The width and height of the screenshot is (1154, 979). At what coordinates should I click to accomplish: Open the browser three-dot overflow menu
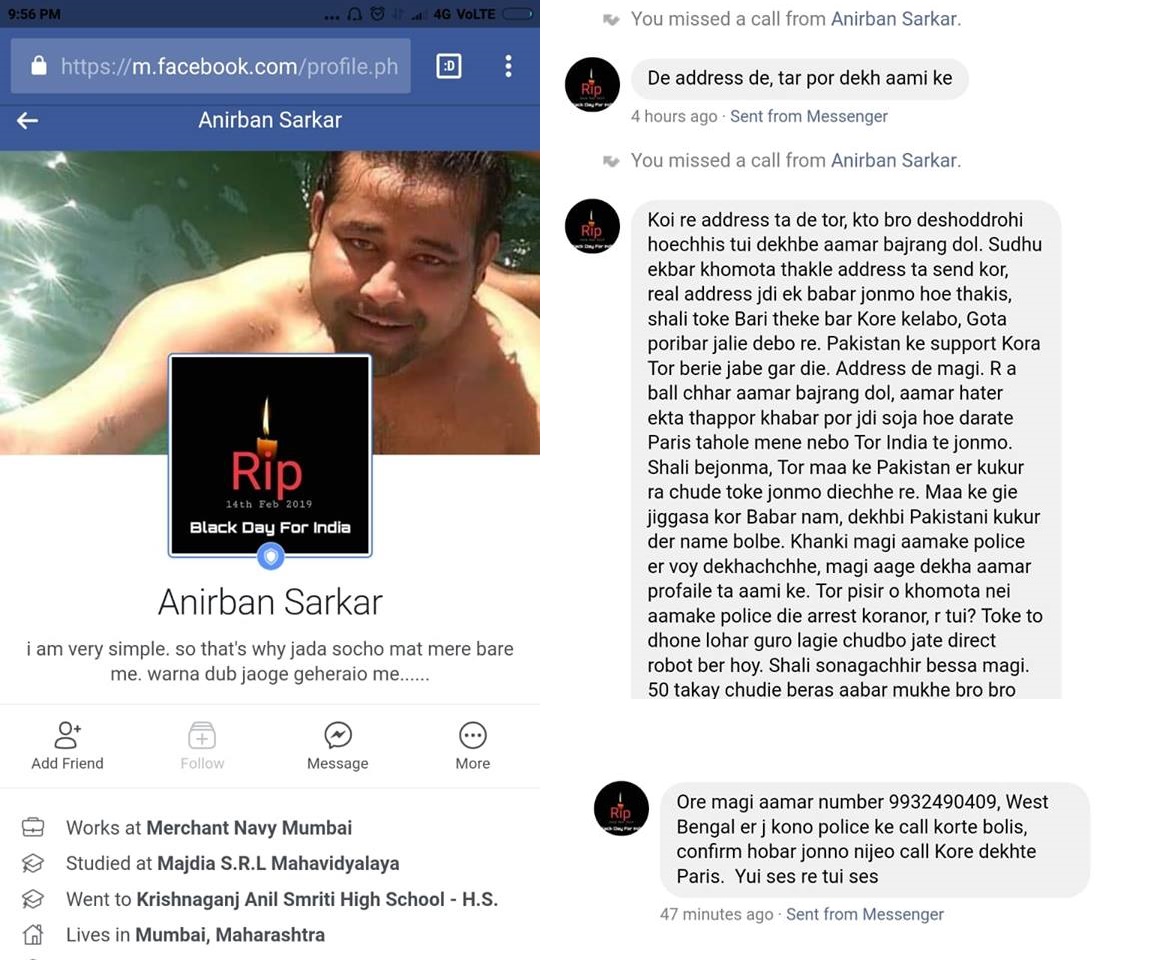(508, 66)
